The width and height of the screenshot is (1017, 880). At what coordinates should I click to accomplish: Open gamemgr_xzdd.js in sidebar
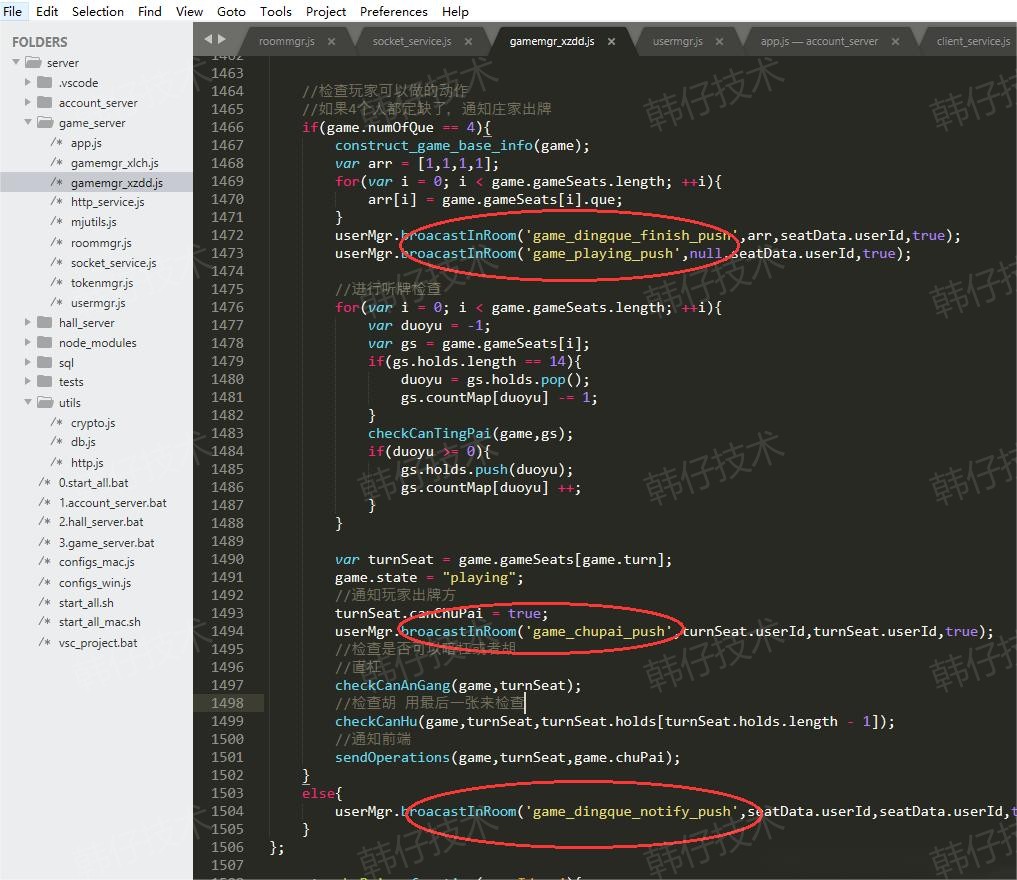pyautogui.click(x=117, y=183)
